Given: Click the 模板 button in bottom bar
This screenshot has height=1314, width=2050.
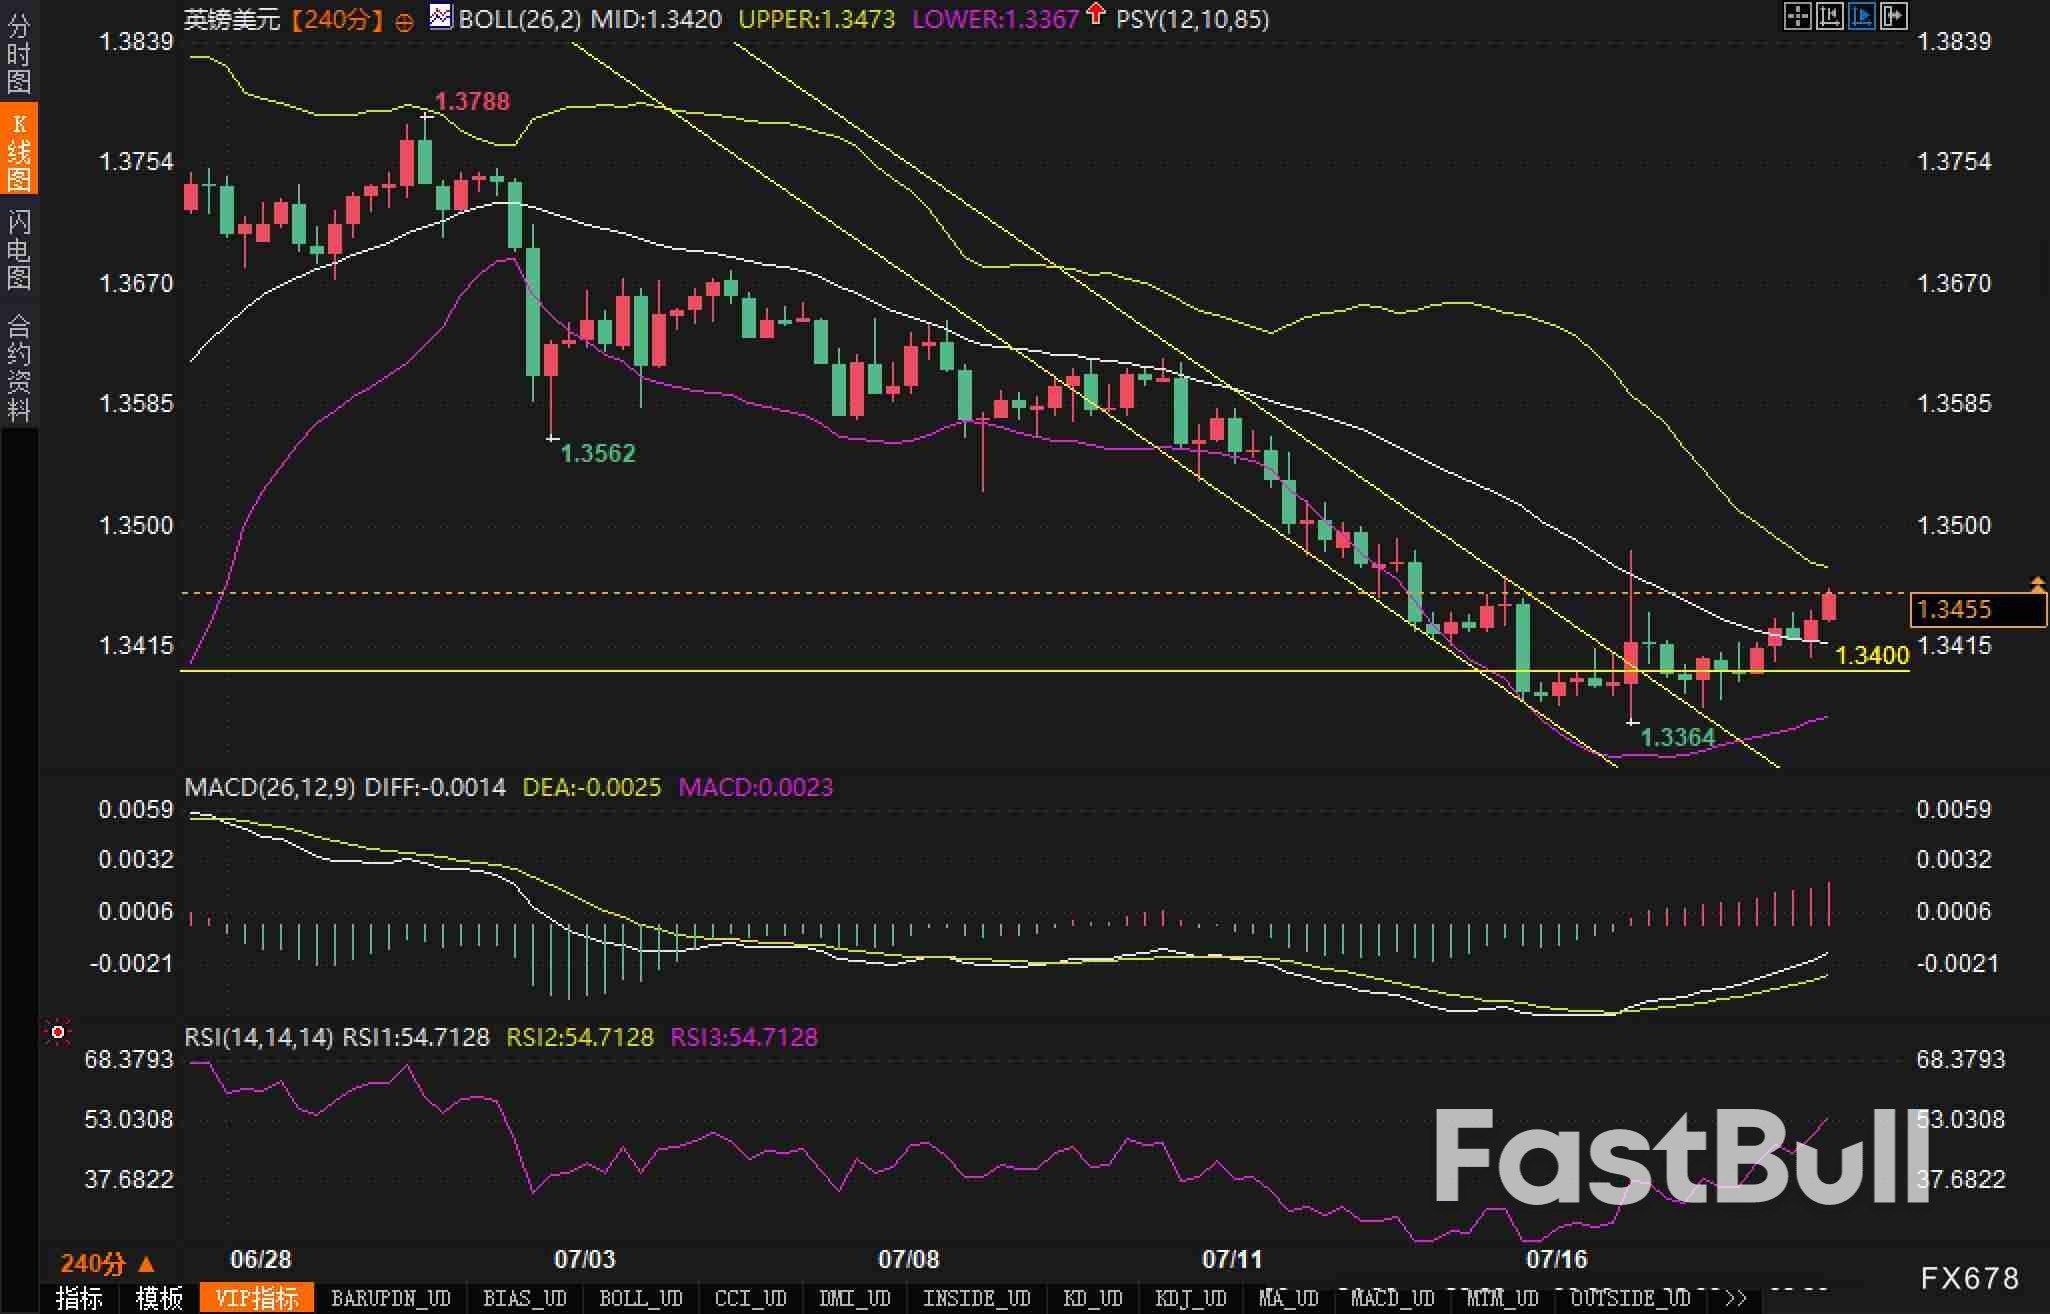Looking at the screenshot, I should pyautogui.click(x=159, y=1298).
